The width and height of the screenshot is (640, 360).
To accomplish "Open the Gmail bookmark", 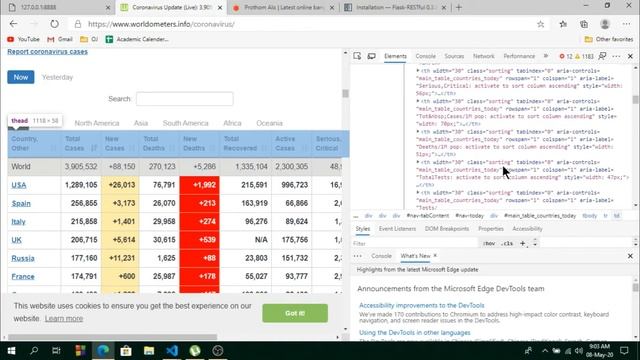I will 60,39.
